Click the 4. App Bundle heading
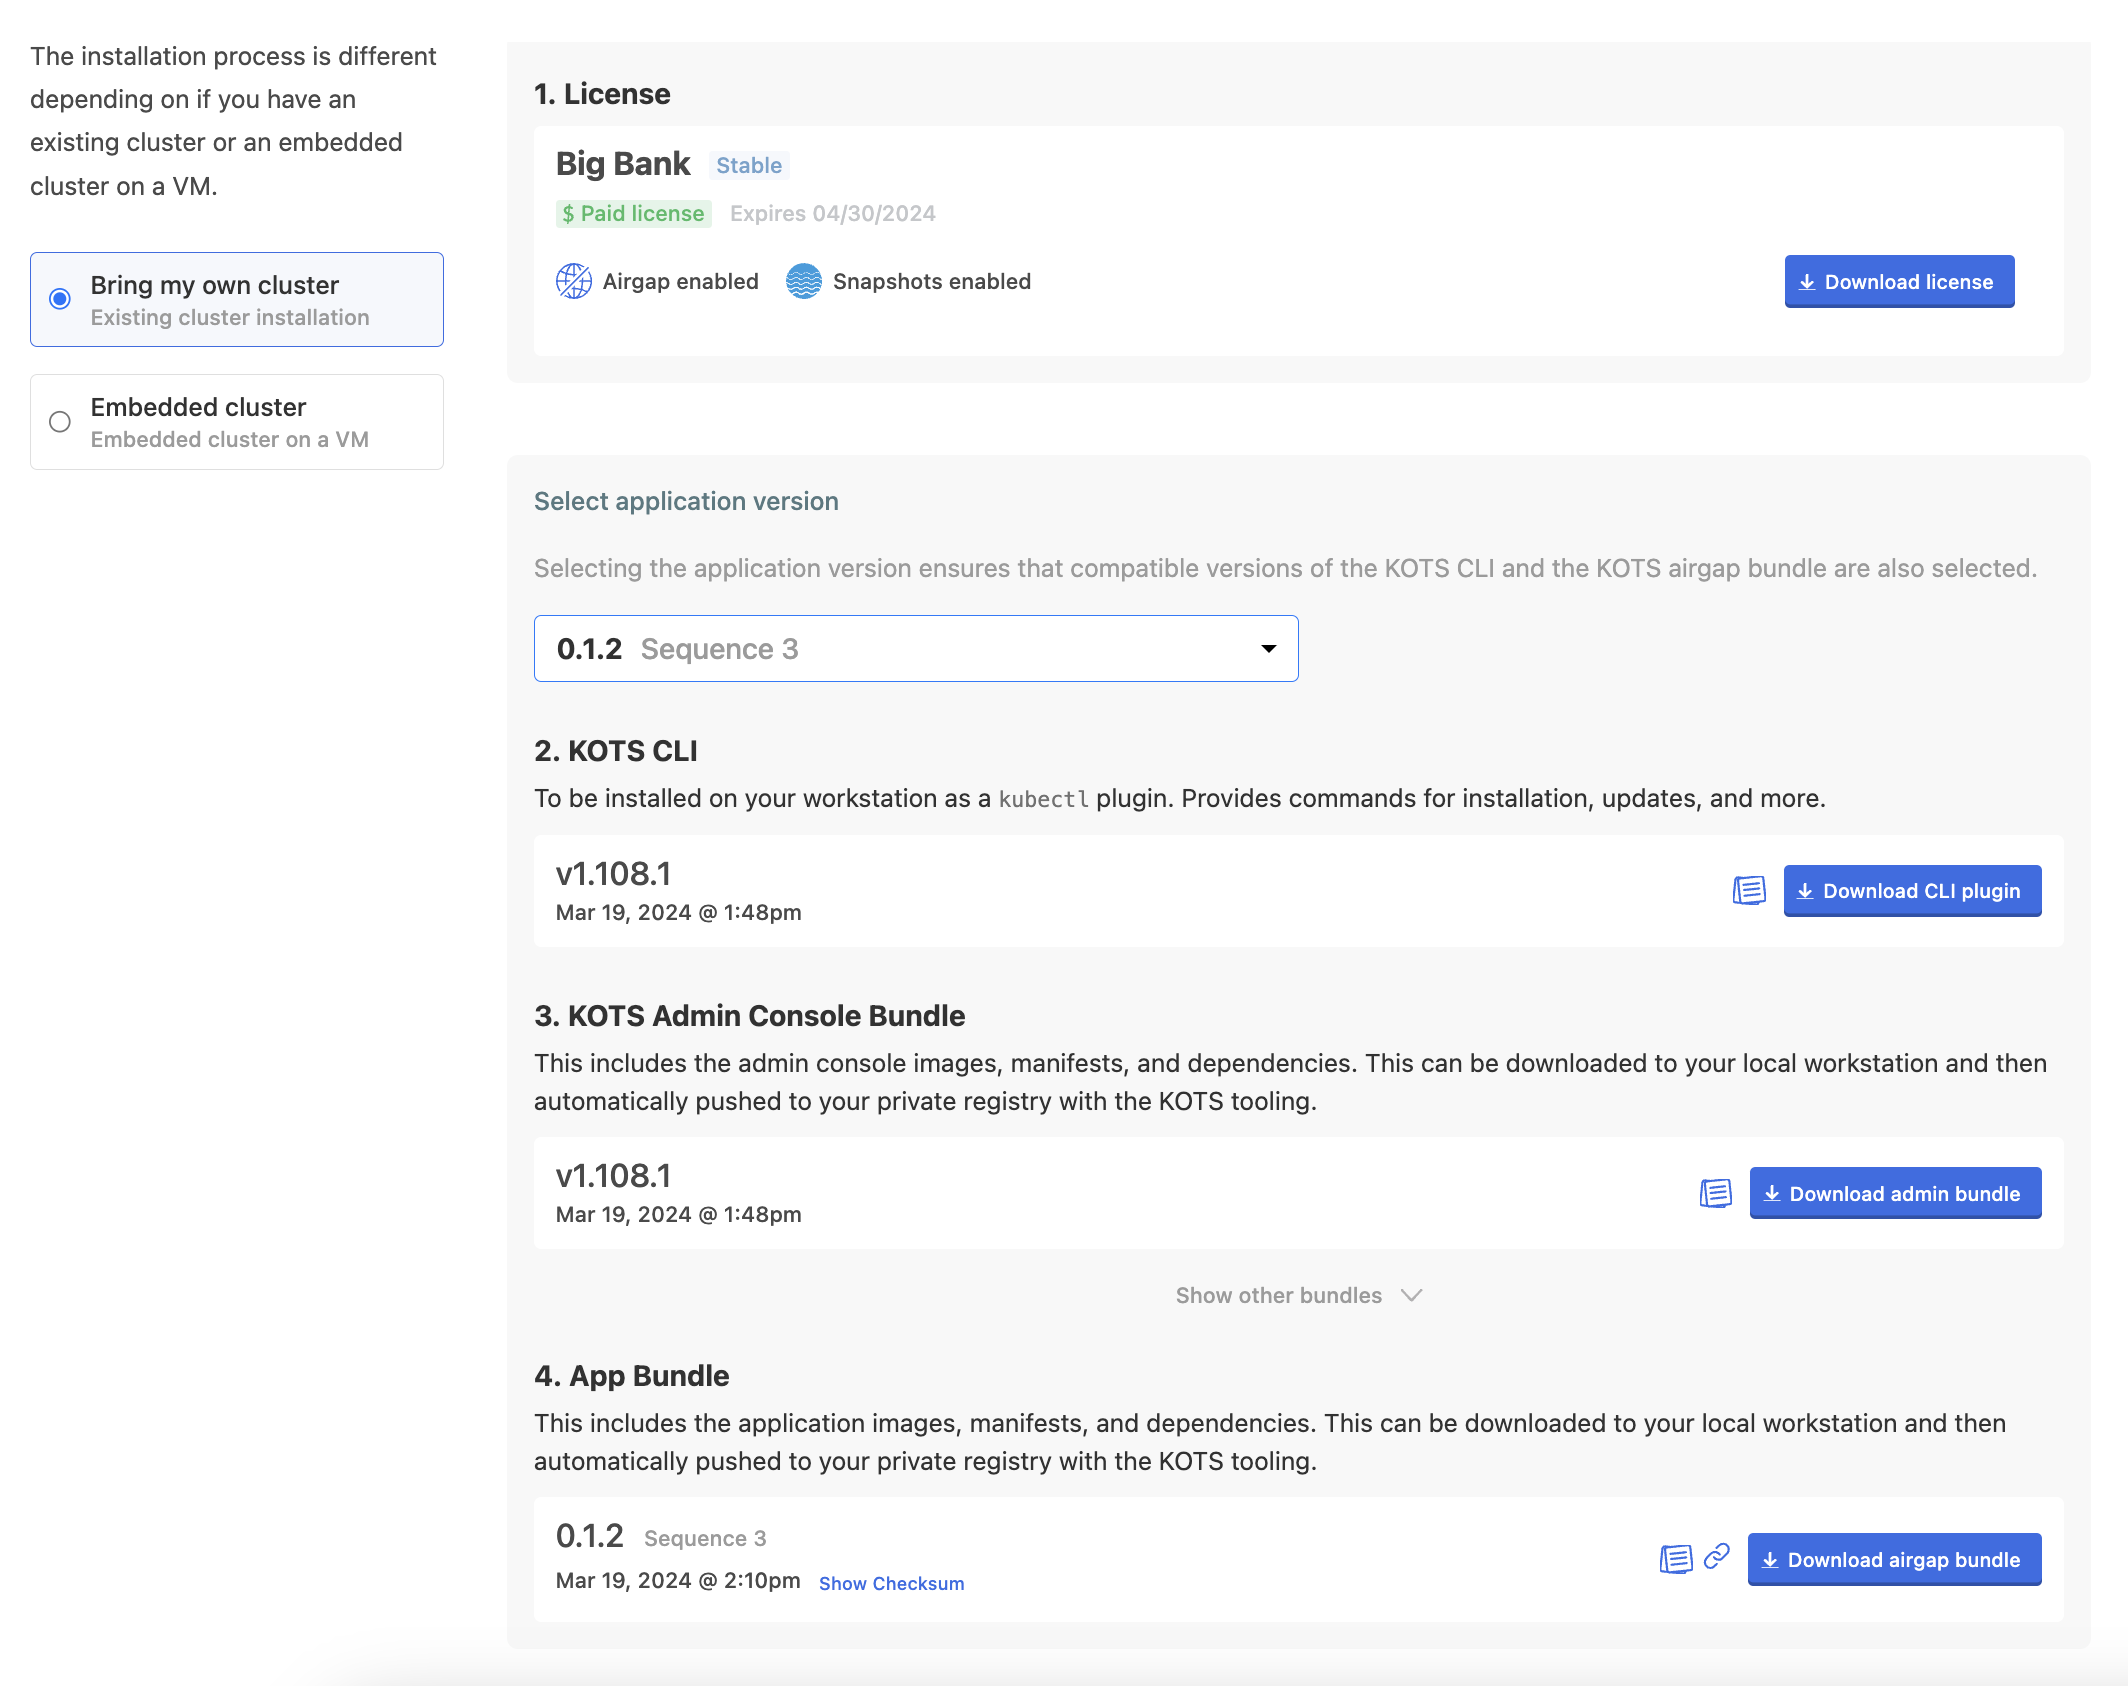2128x1686 pixels. (631, 1376)
